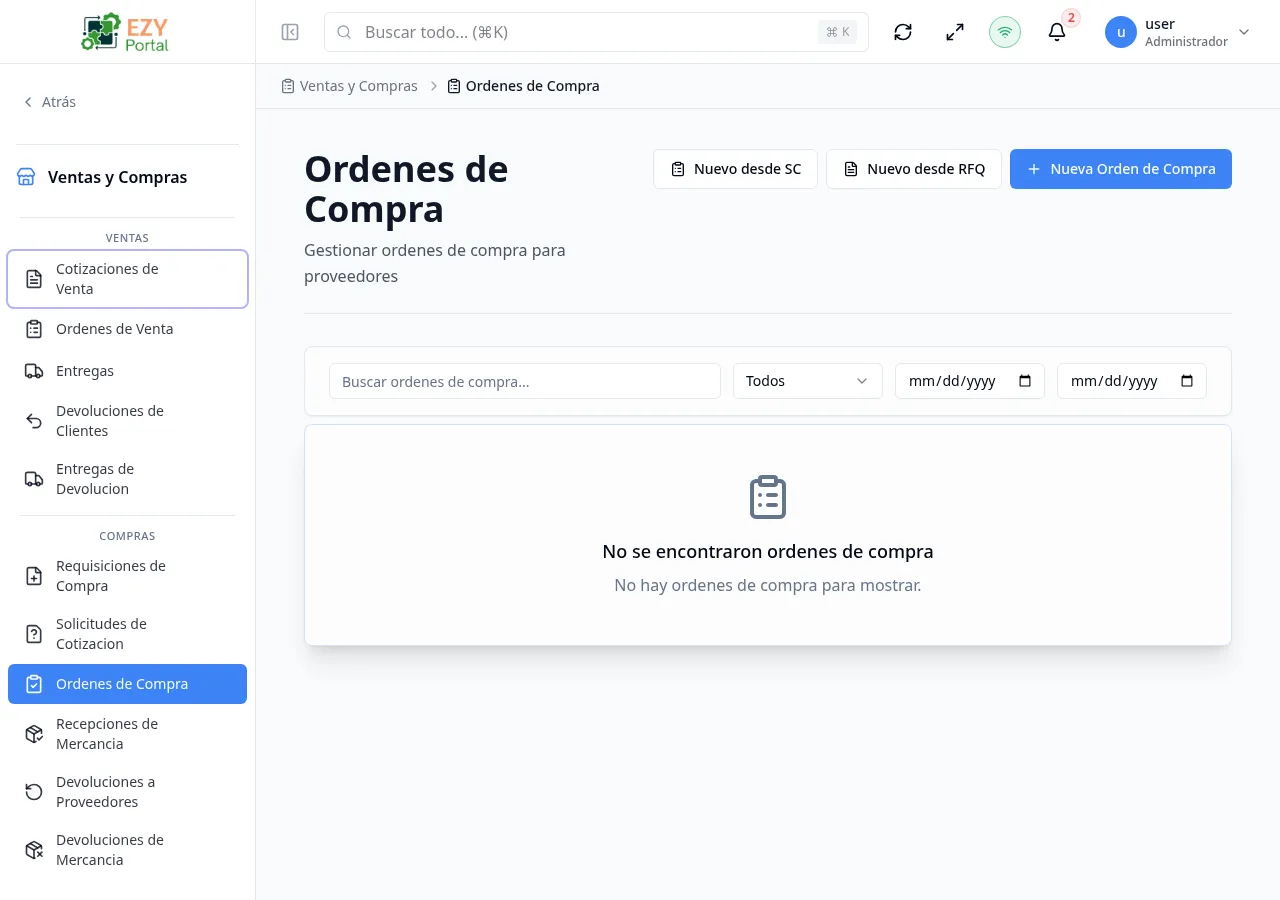Open Requisiciones de Compra menu item

[x=127, y=576]
